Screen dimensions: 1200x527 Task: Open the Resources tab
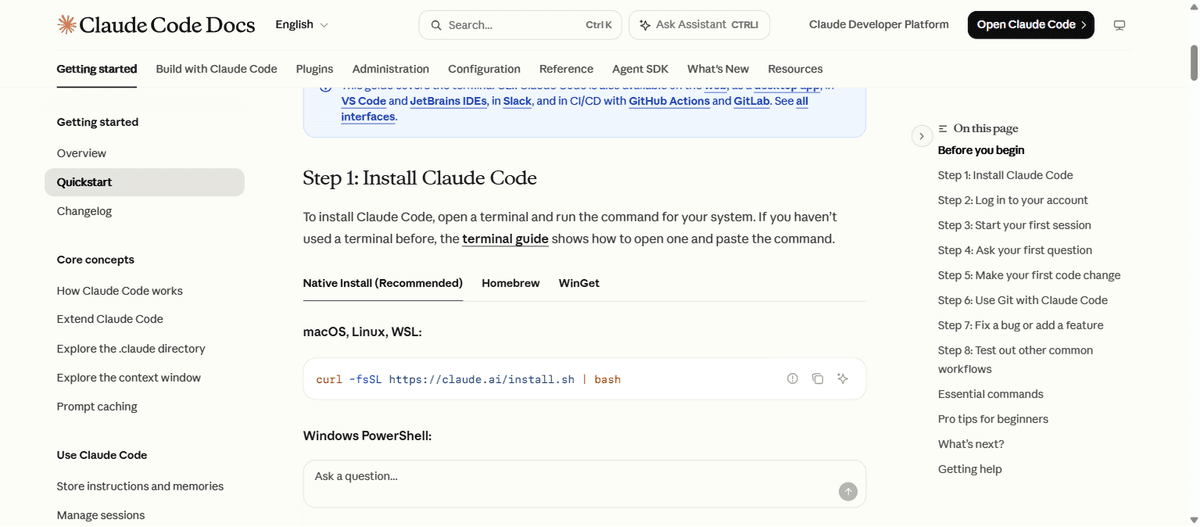(x=795, y=69)
